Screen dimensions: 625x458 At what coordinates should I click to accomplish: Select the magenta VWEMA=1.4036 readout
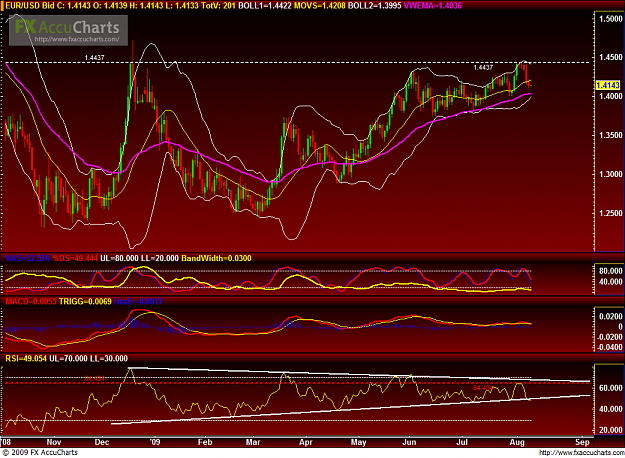(x=432, y=6)
